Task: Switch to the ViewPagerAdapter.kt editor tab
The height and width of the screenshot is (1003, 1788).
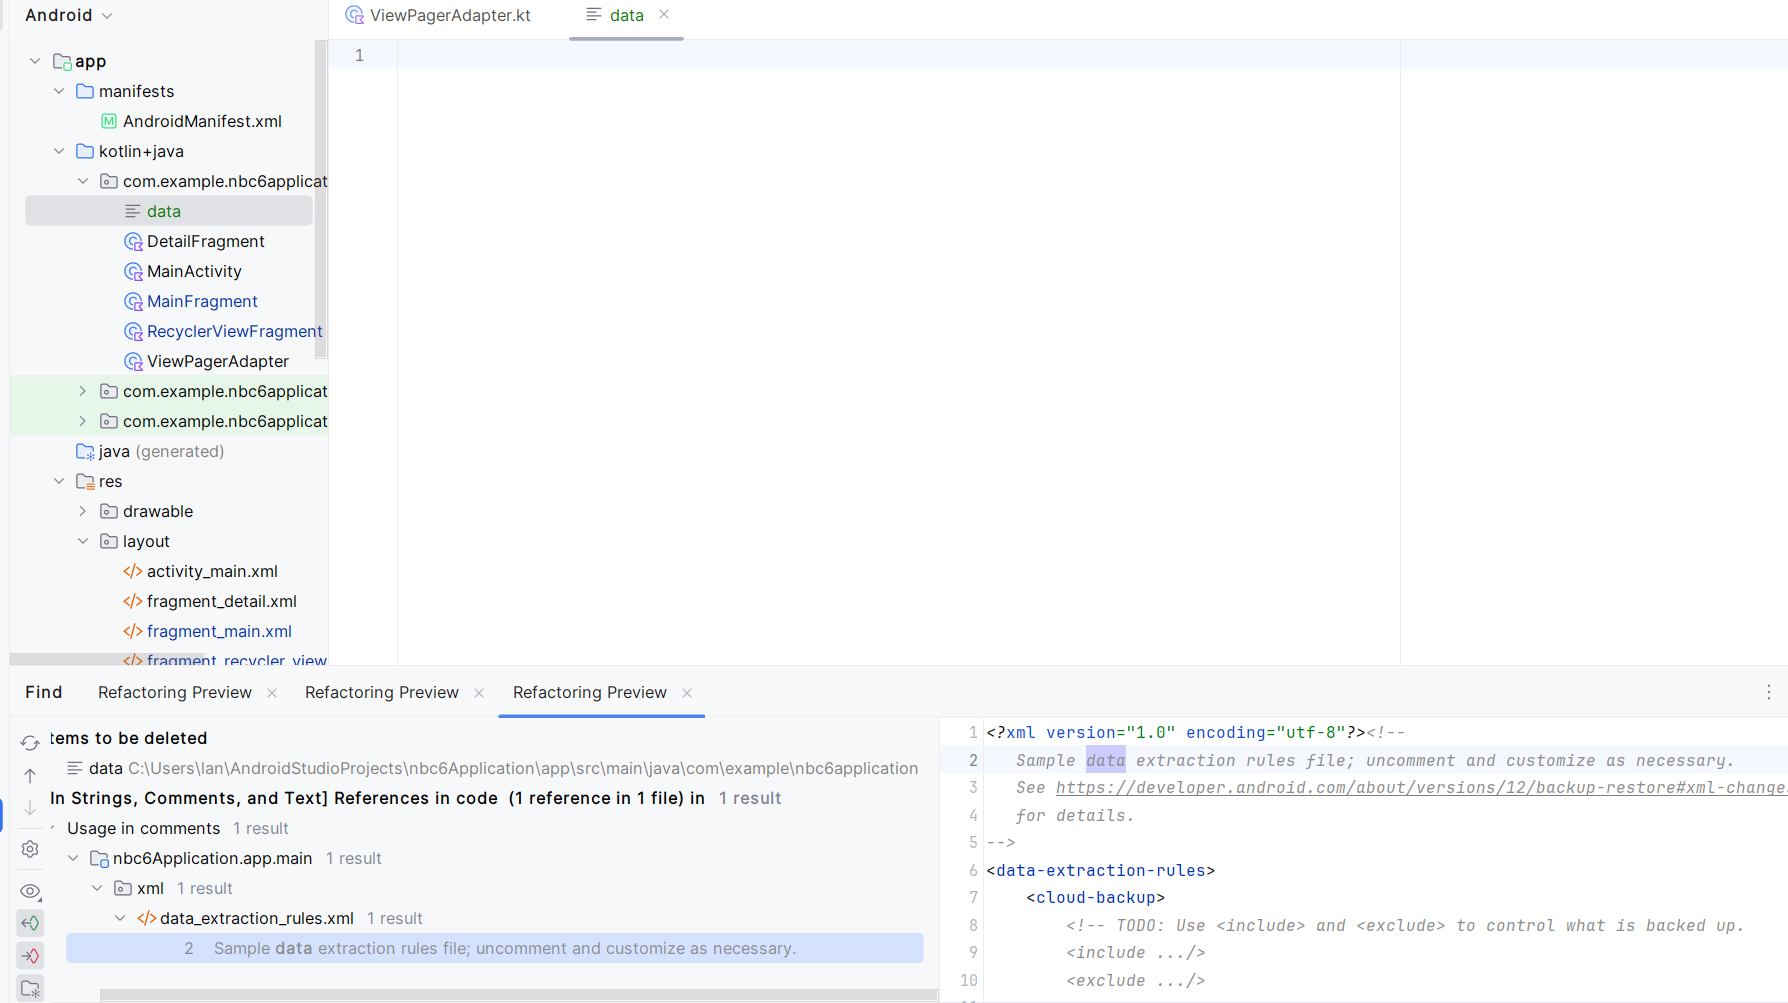Action: (x=438, y=16)
